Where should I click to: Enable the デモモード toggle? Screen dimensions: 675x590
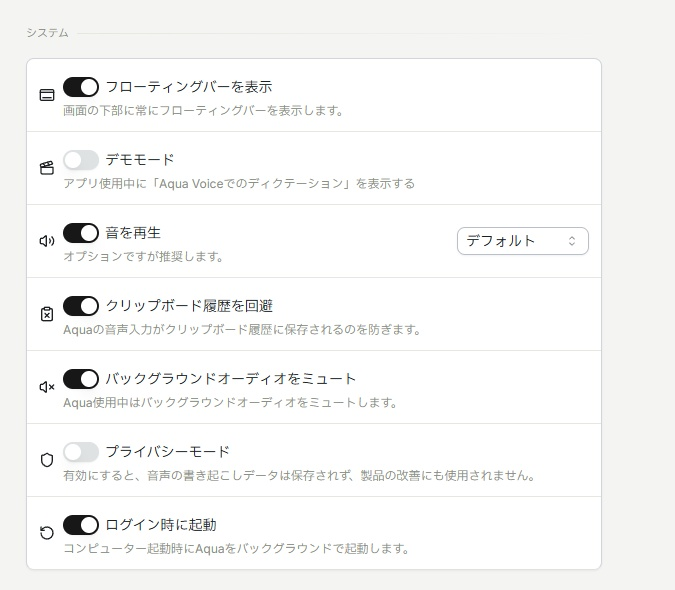click(x=81, y=160)
